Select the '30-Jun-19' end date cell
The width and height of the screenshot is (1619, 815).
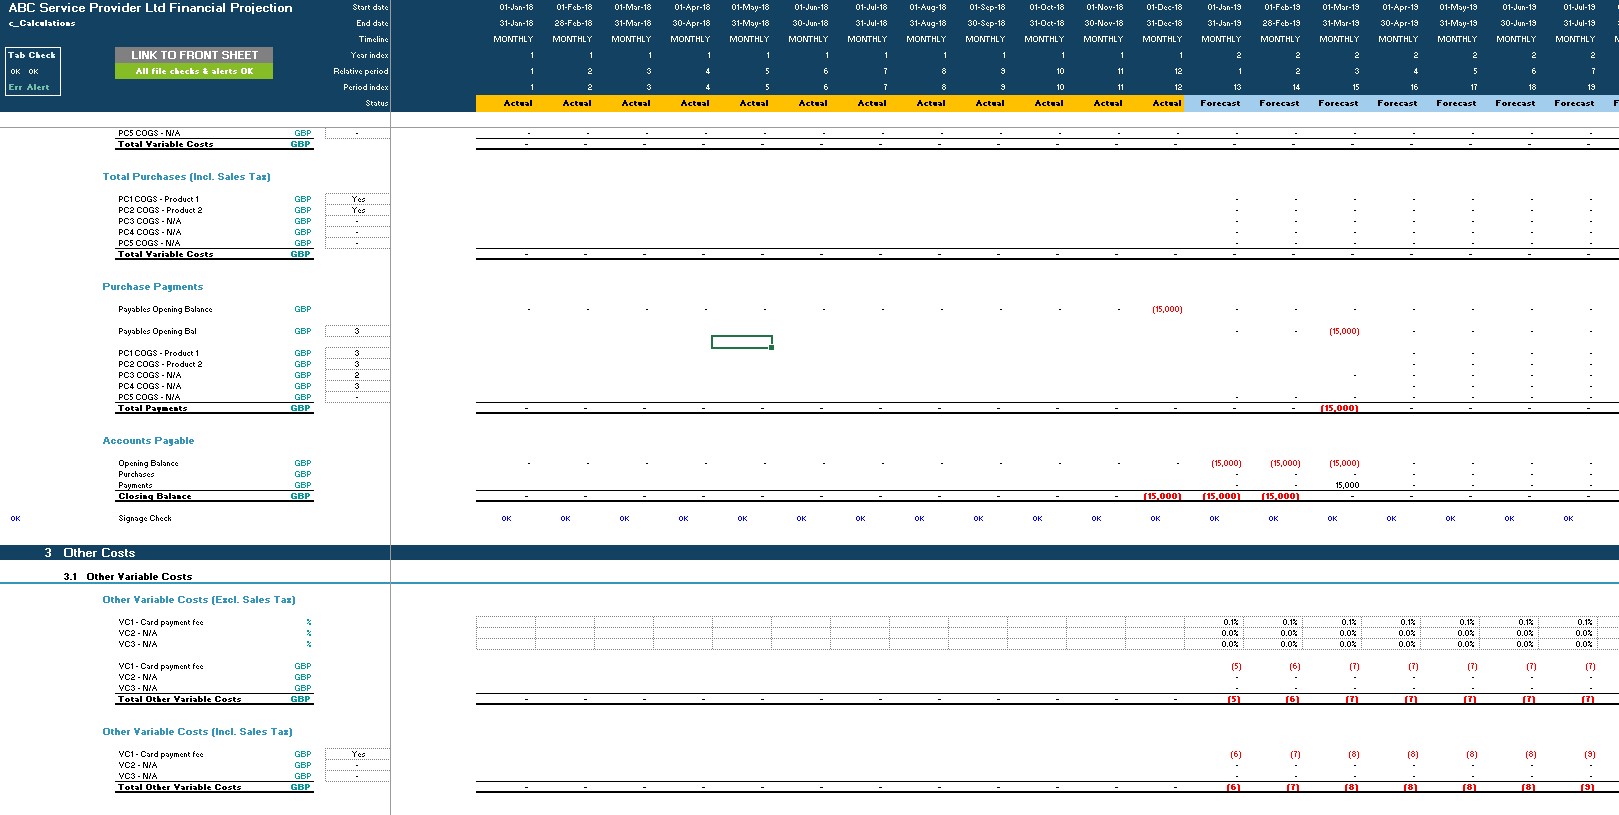pos(1518,23)
